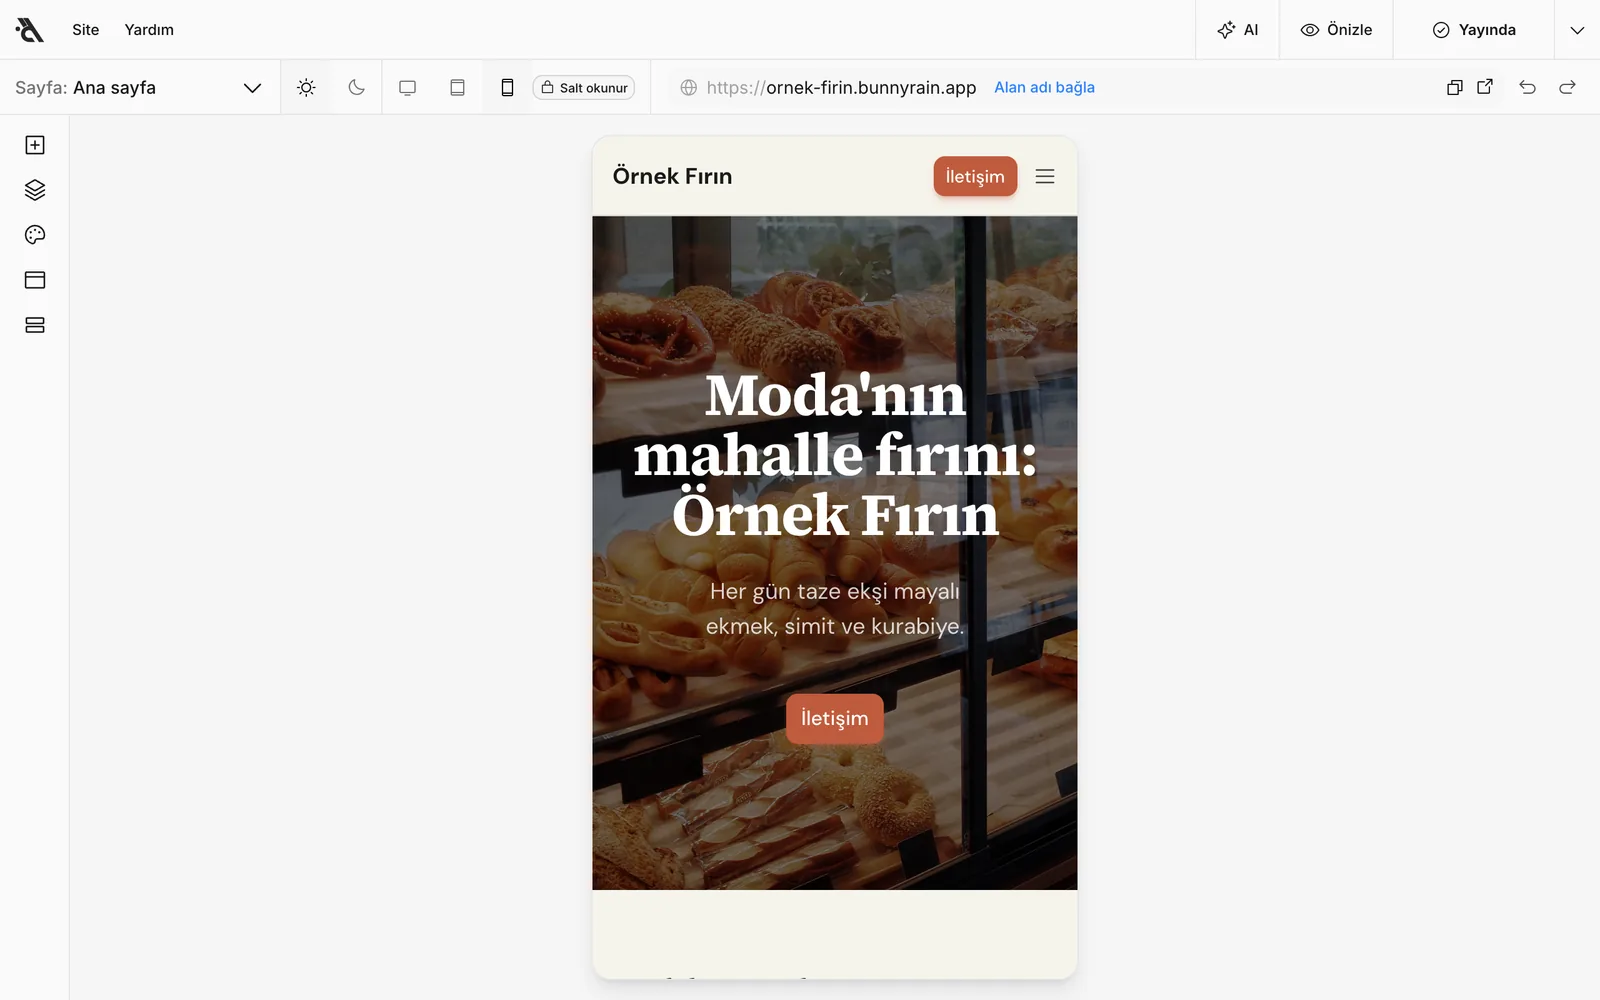Viewport: 1600px width, 1000px height.
Task: Click the undo arrow
Action: click(1527, 88)
